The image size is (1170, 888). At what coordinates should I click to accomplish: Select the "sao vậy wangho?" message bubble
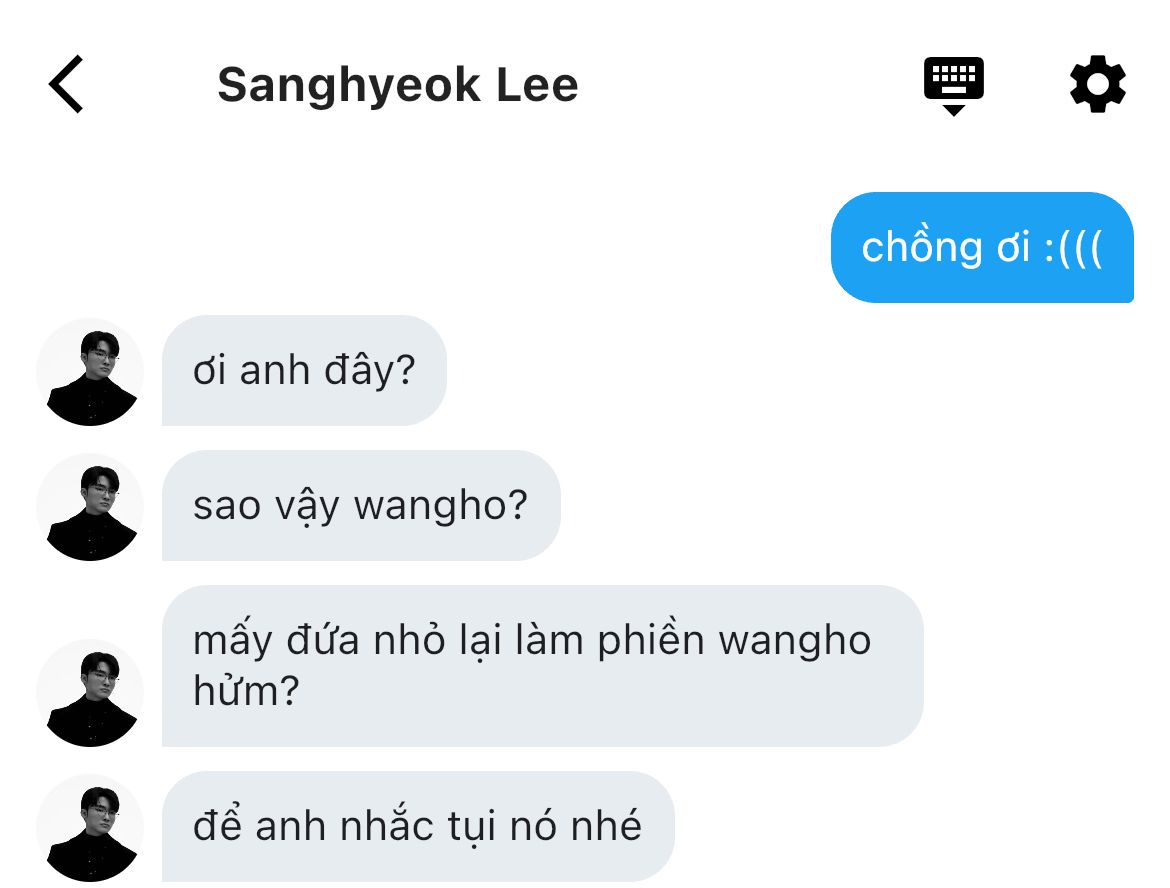[x=361, y=506]
